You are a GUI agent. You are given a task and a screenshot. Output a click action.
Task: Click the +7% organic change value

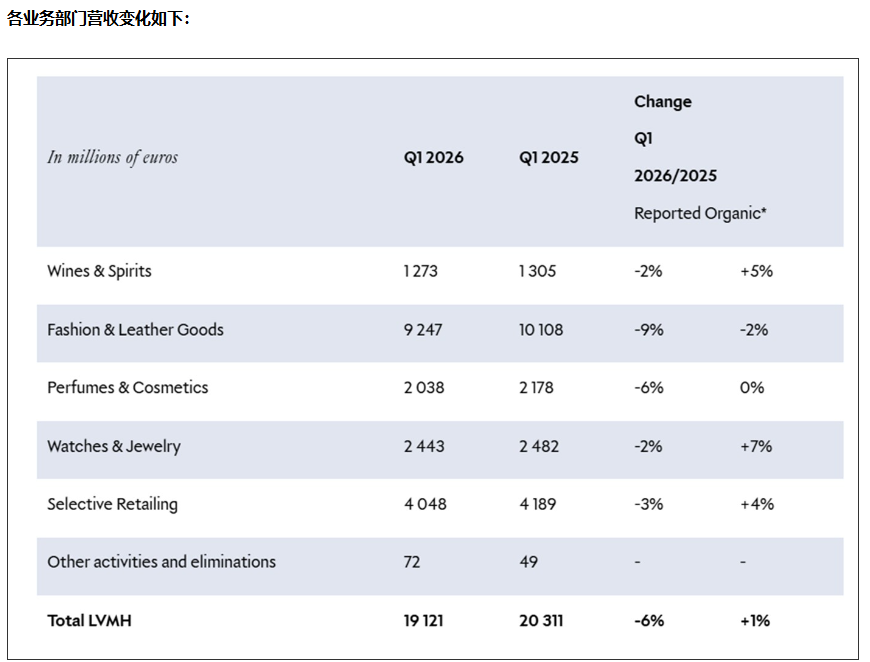(756, 446)
